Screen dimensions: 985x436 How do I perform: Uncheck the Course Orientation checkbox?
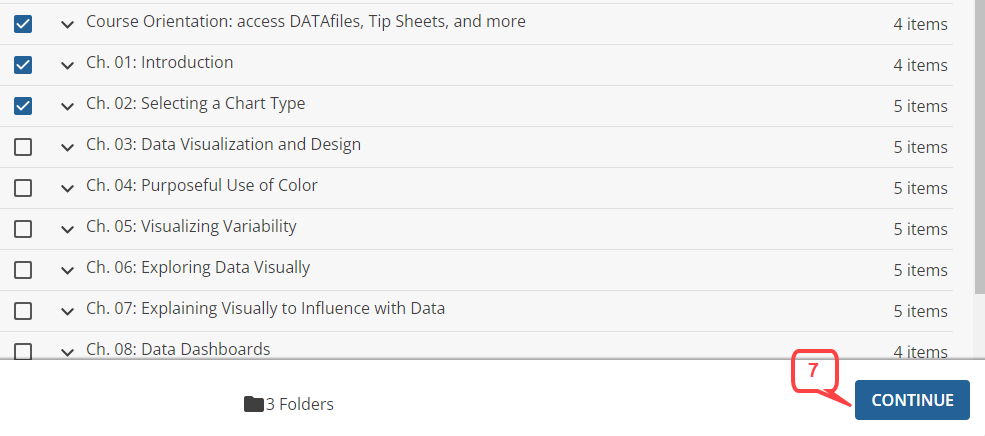pos(23,24)
